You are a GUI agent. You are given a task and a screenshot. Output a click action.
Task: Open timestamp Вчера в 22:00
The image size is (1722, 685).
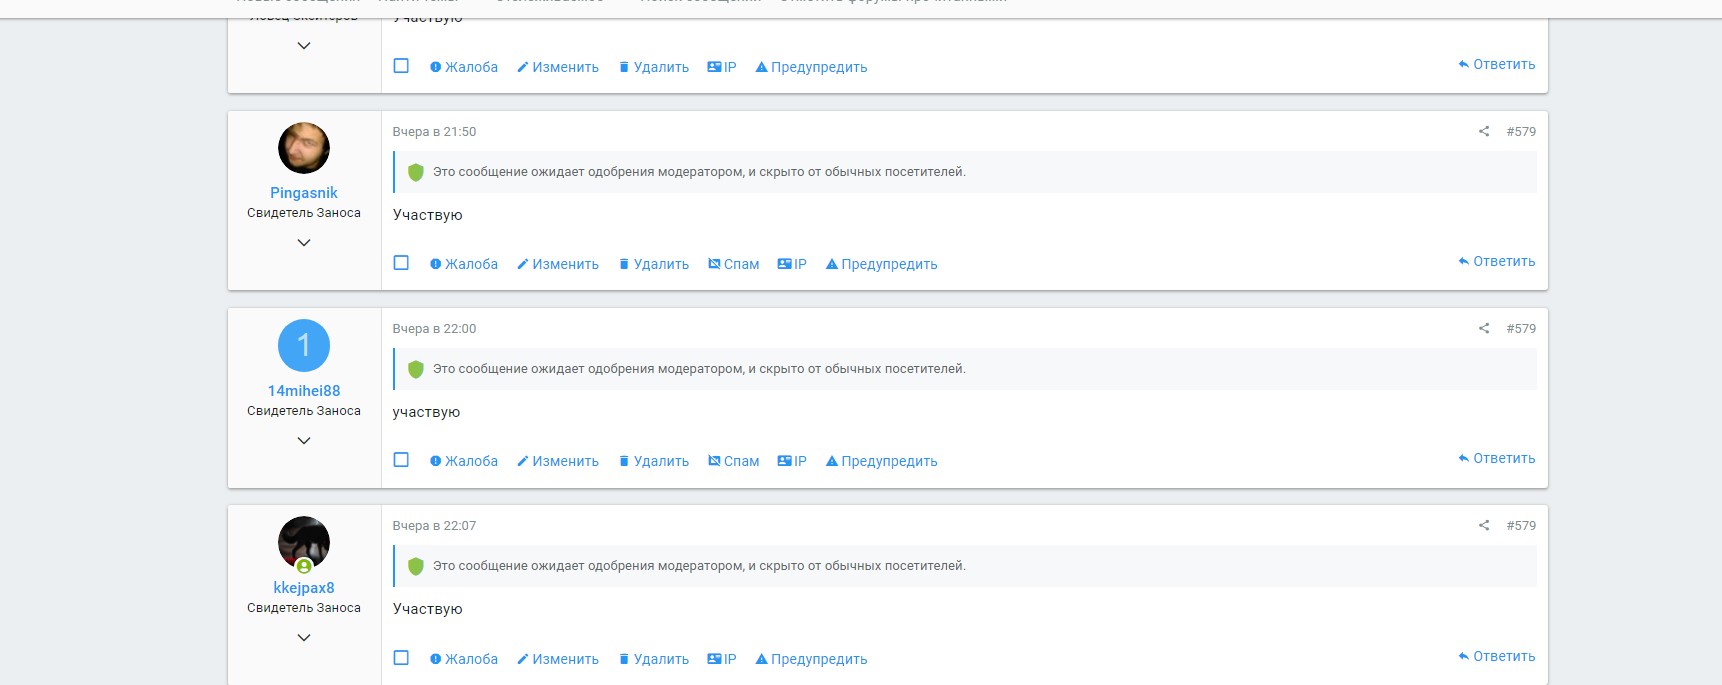coord(434,328)
